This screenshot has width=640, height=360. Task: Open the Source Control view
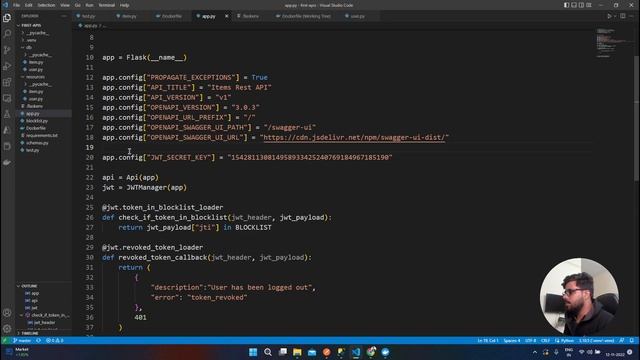point(7,50)
